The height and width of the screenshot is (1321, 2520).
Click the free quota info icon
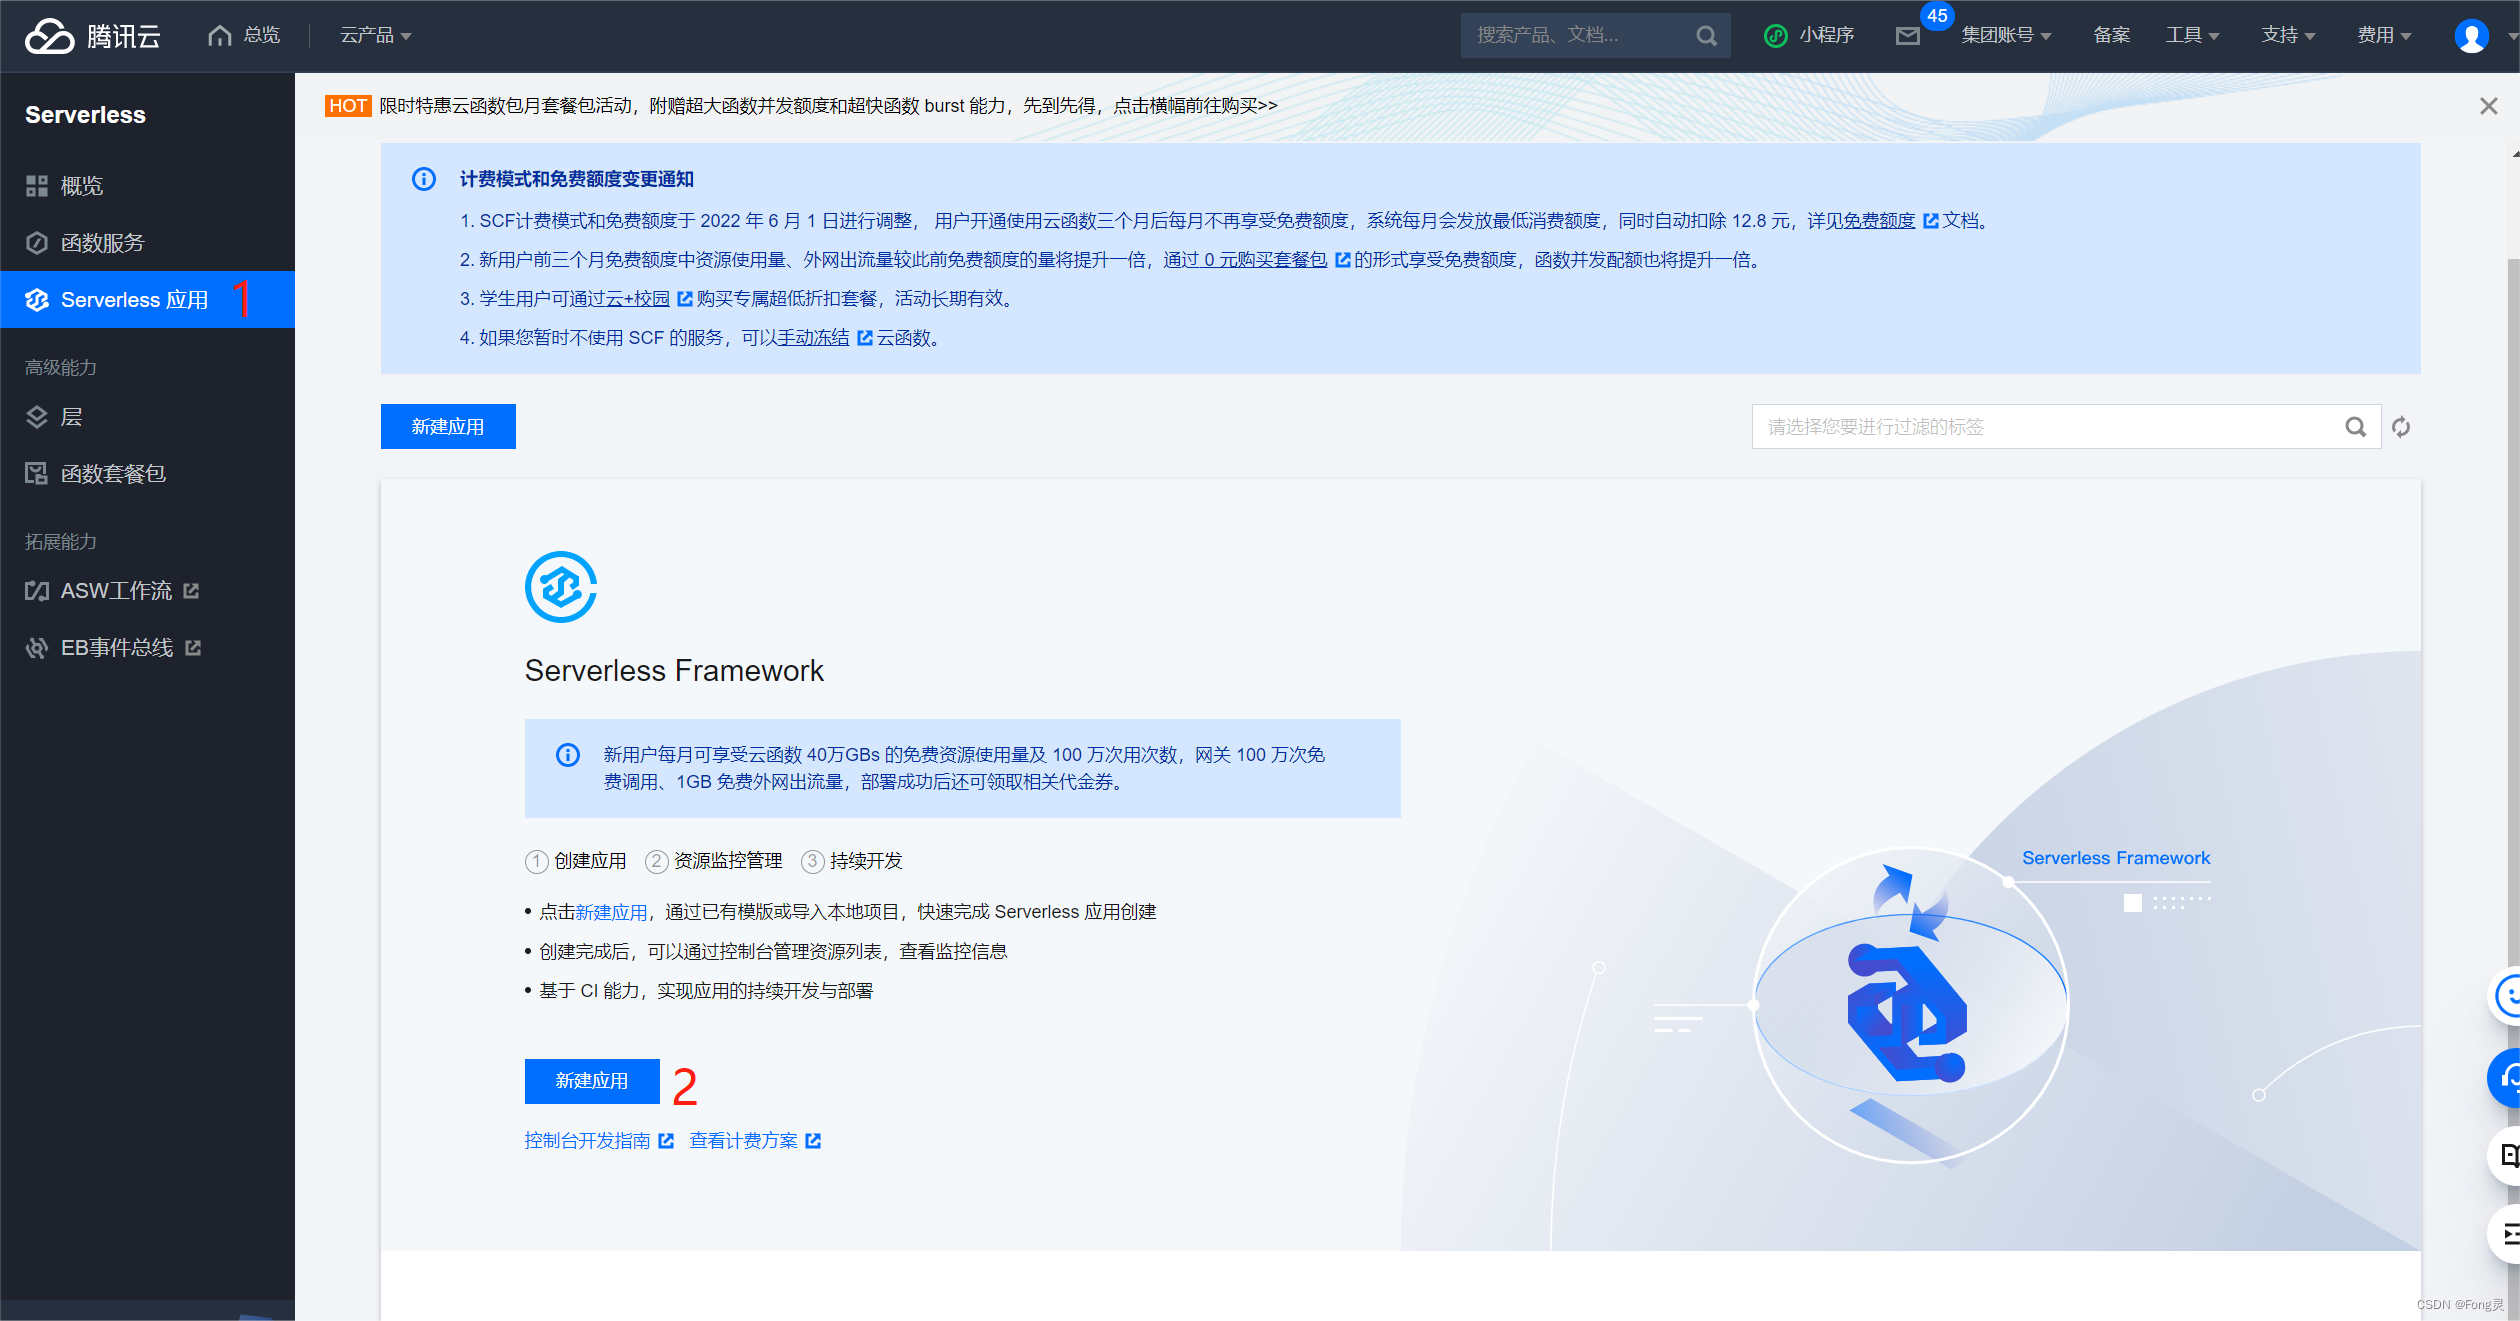click(x=568, y=755)
